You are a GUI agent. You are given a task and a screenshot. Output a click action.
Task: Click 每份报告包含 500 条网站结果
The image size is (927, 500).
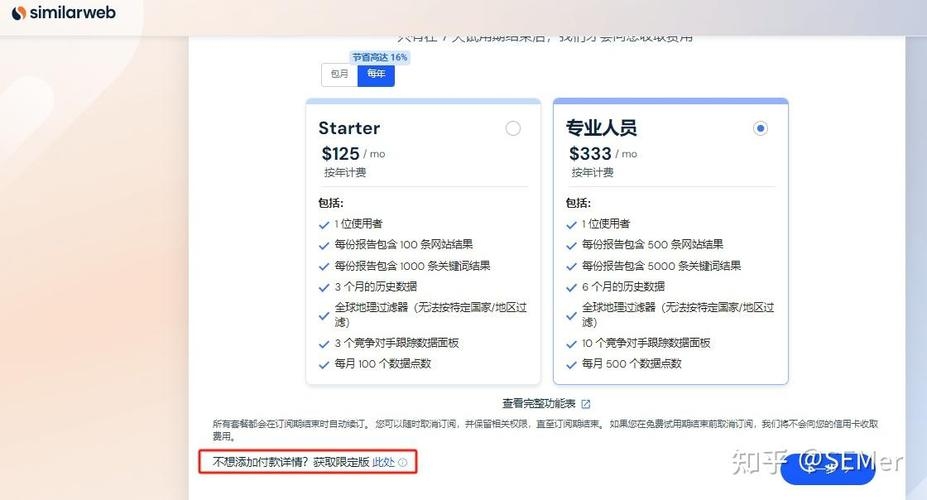tap(653, 244)
